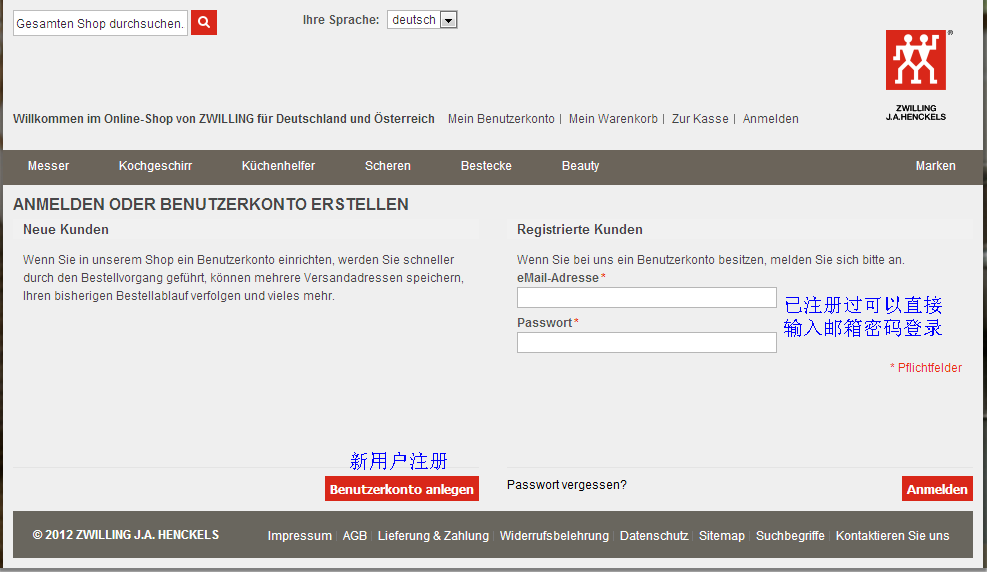Open the Beauty category
This screenshot has width=987, height=572.
(580, 166)
